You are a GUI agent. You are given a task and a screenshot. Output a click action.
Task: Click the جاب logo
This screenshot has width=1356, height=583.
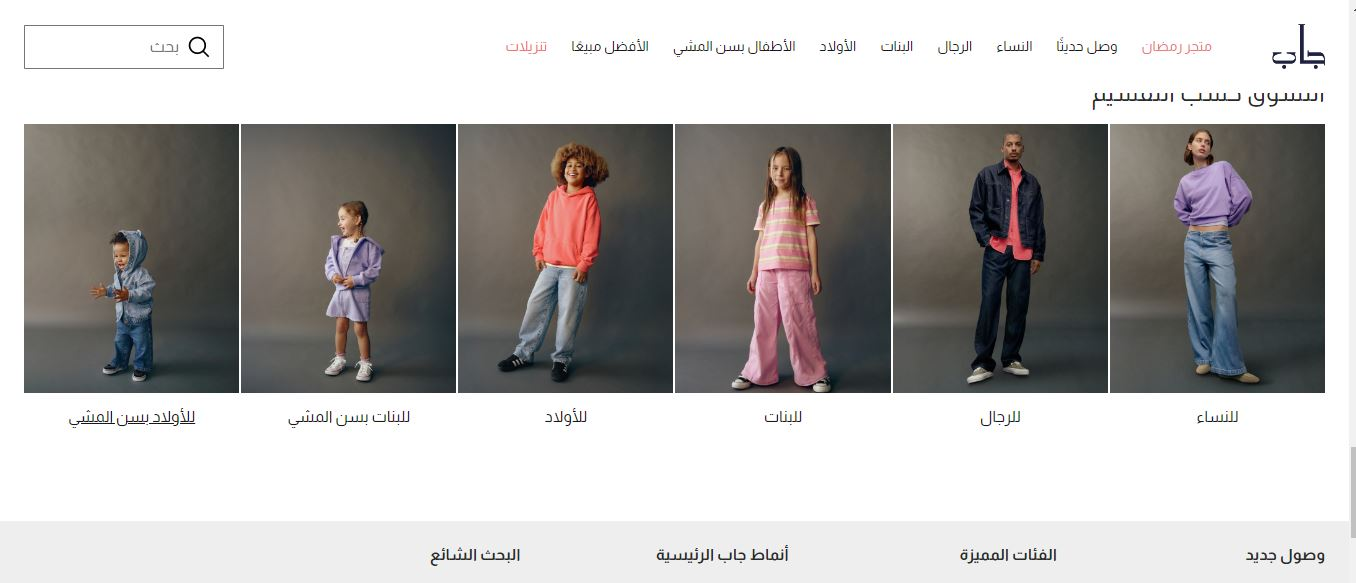[1298, 46]
